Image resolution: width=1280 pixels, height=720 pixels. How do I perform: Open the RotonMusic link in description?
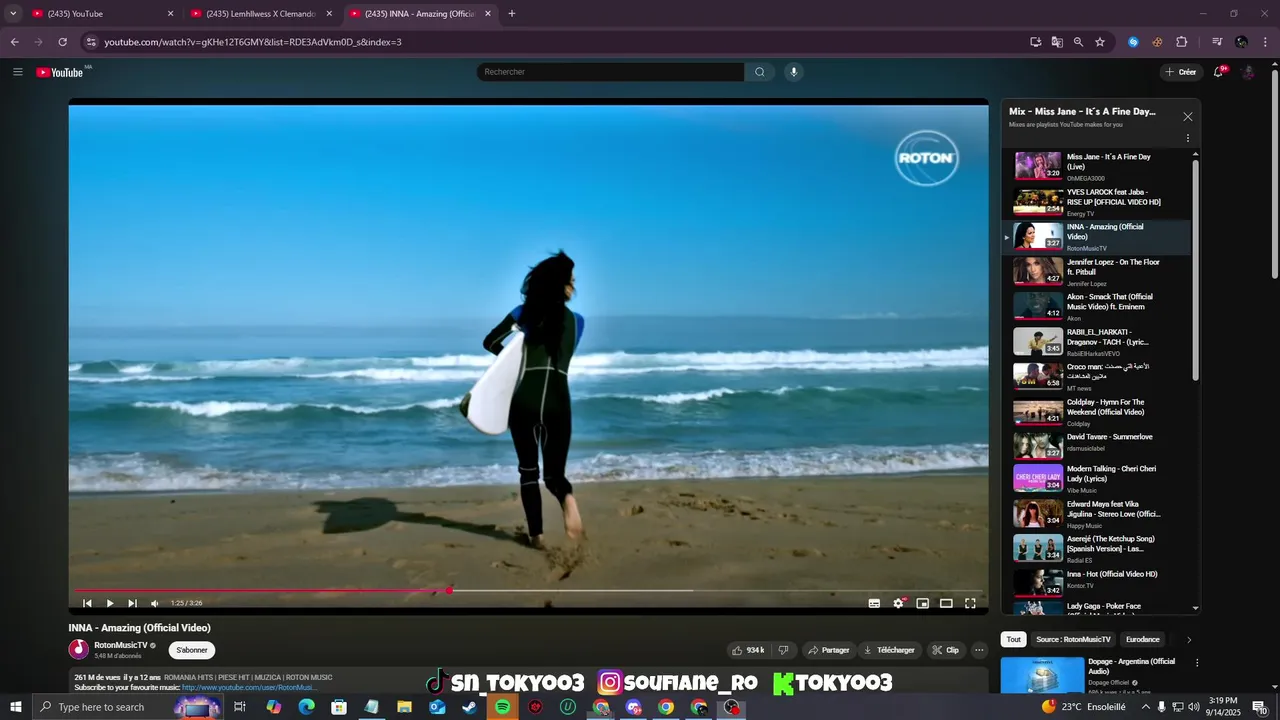click(248, 688)
